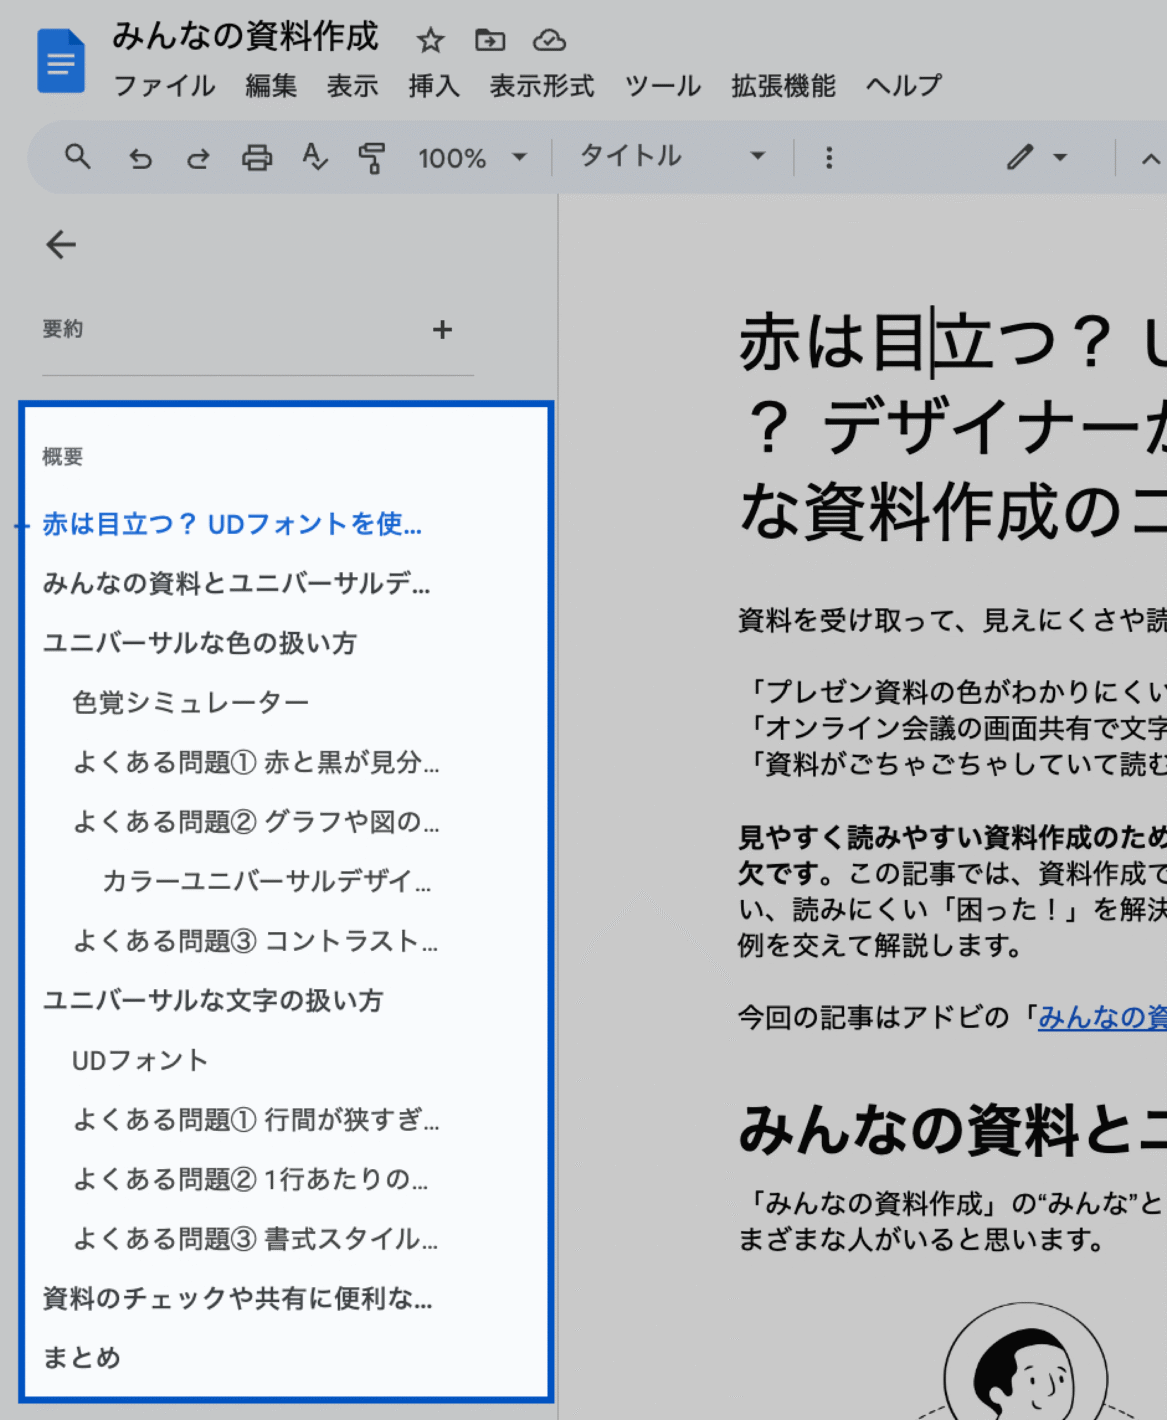Go to outline heading 資料のチェックや共有に便利な…
Screen dimensions: 1167x1420
(x=237, y=1298)
